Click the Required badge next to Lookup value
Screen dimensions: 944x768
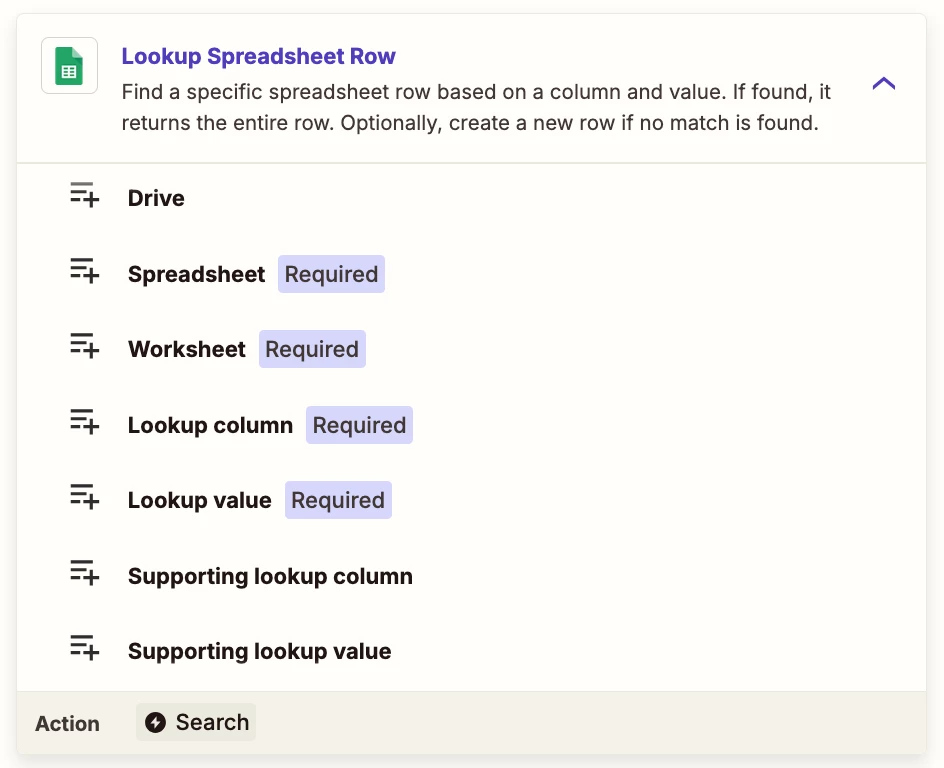coord(338,500)
